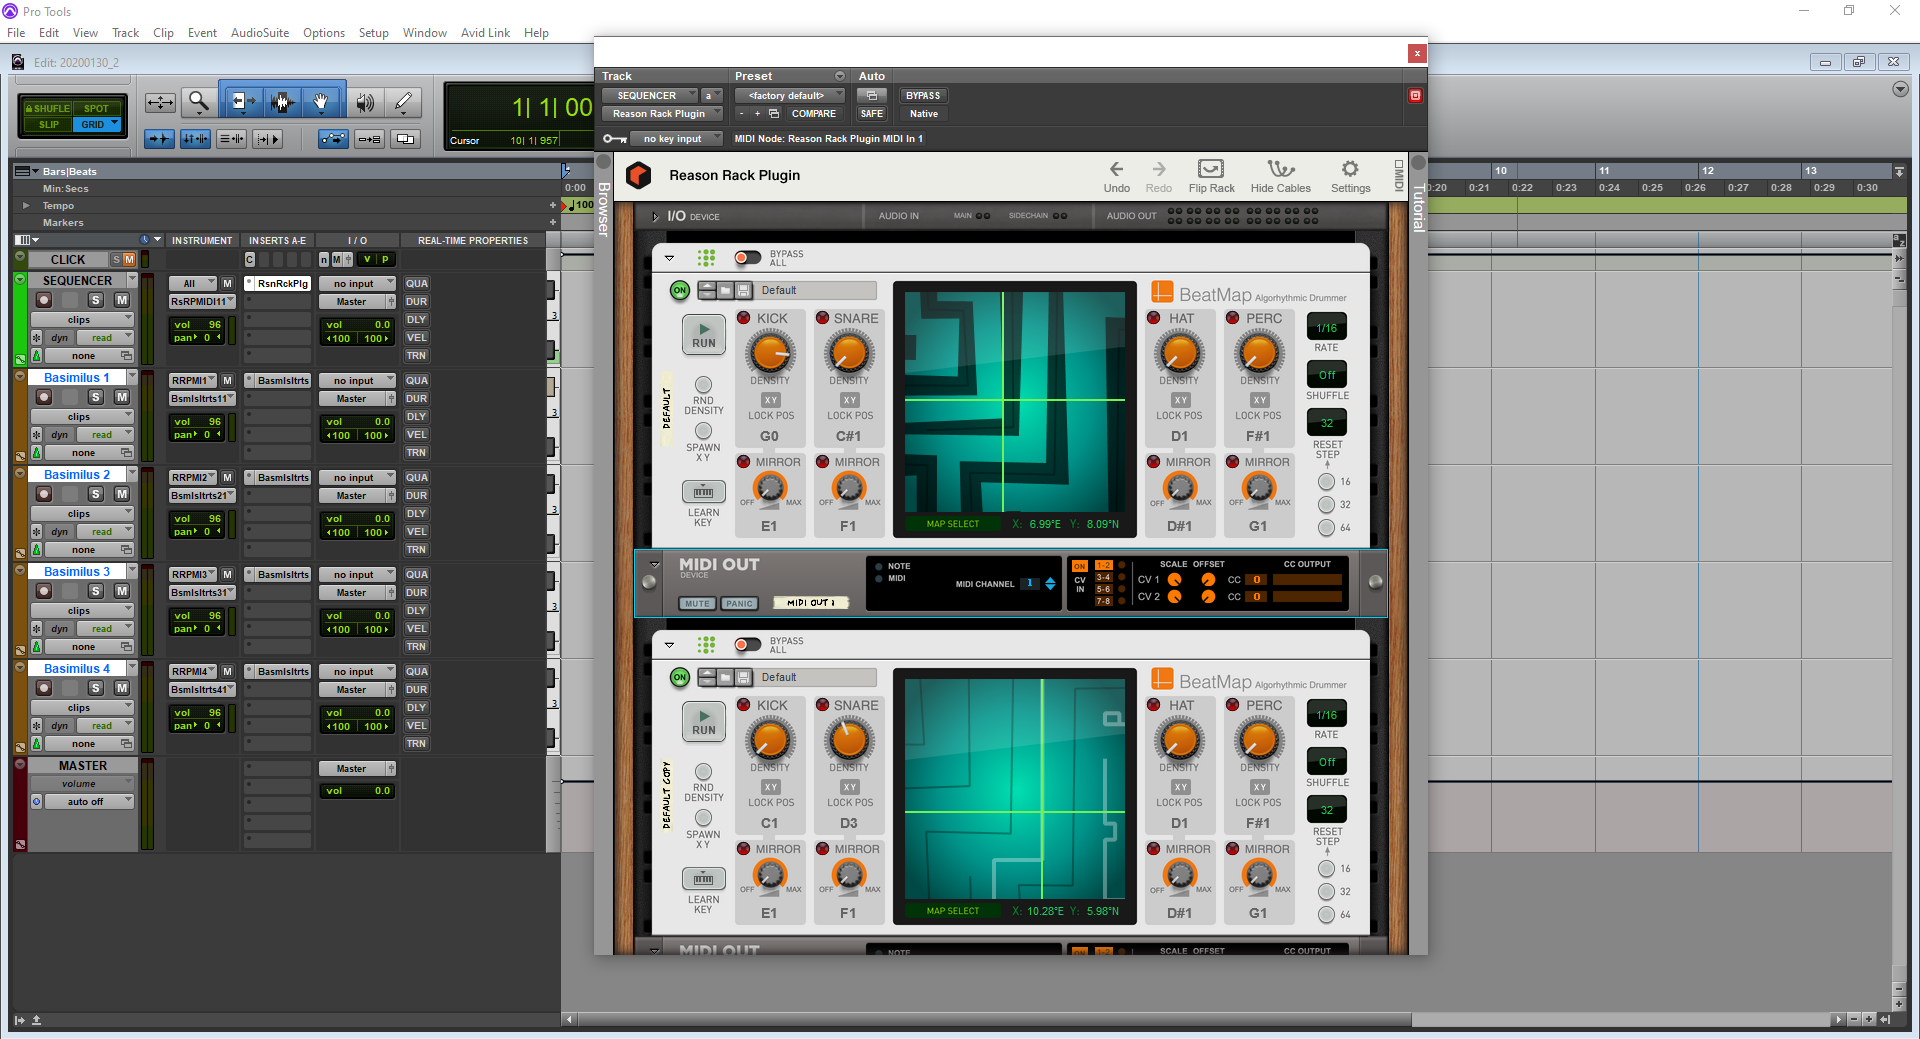Adjust Kick density knob on first BeatMap
Image resolution: width=1920 pixels, height=1039 pixels.
[770, 353]
